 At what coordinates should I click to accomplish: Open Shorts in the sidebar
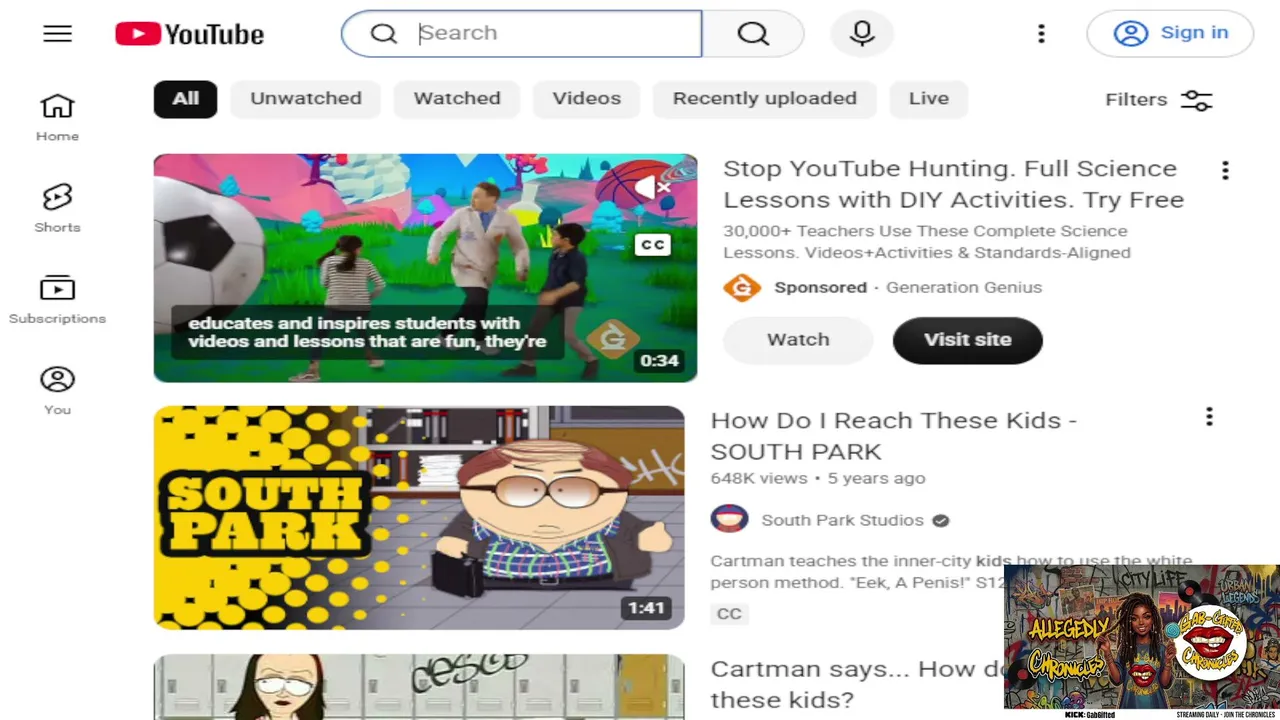pos(57,208)
